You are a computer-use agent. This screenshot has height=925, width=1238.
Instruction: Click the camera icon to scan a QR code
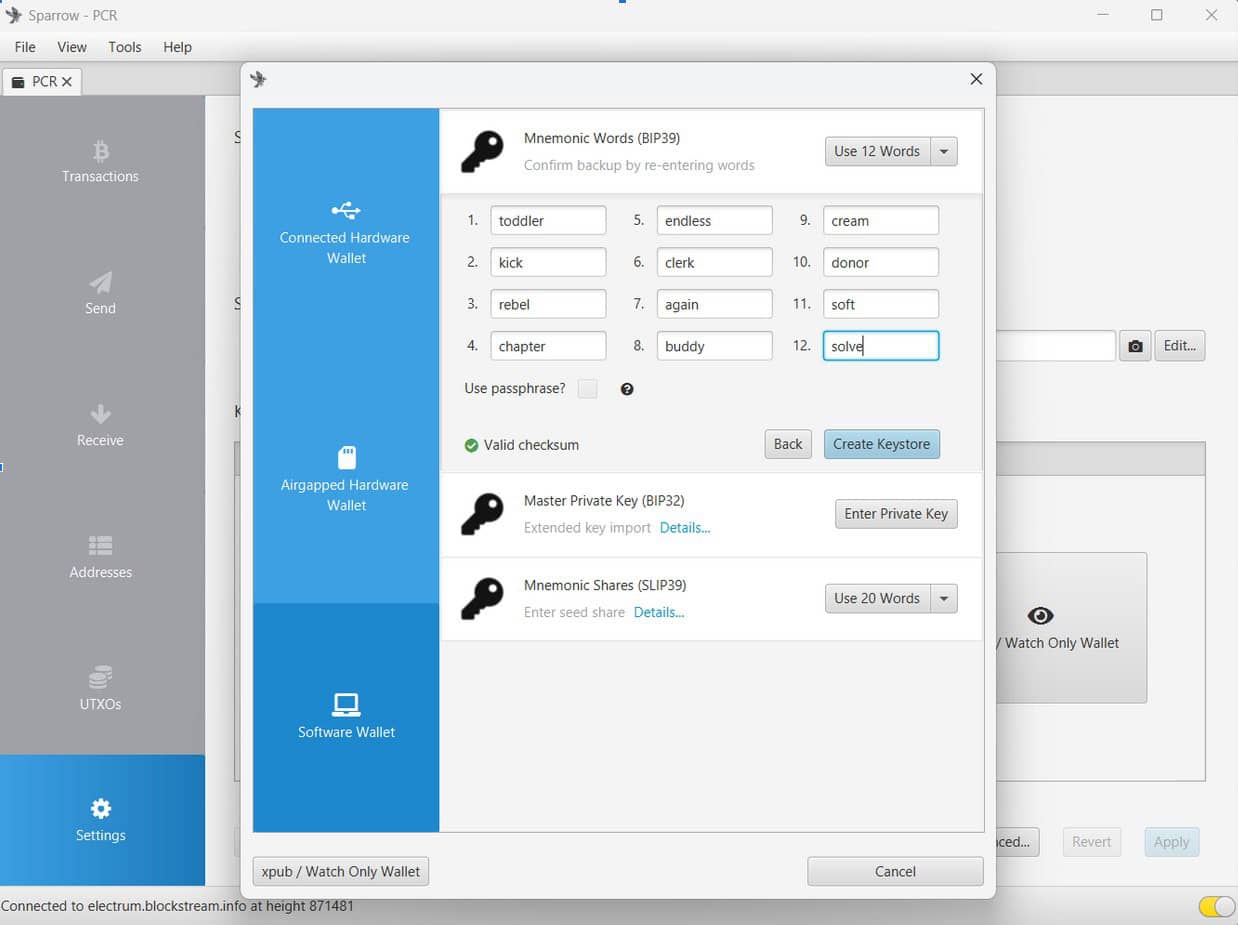click(1136, 345)
